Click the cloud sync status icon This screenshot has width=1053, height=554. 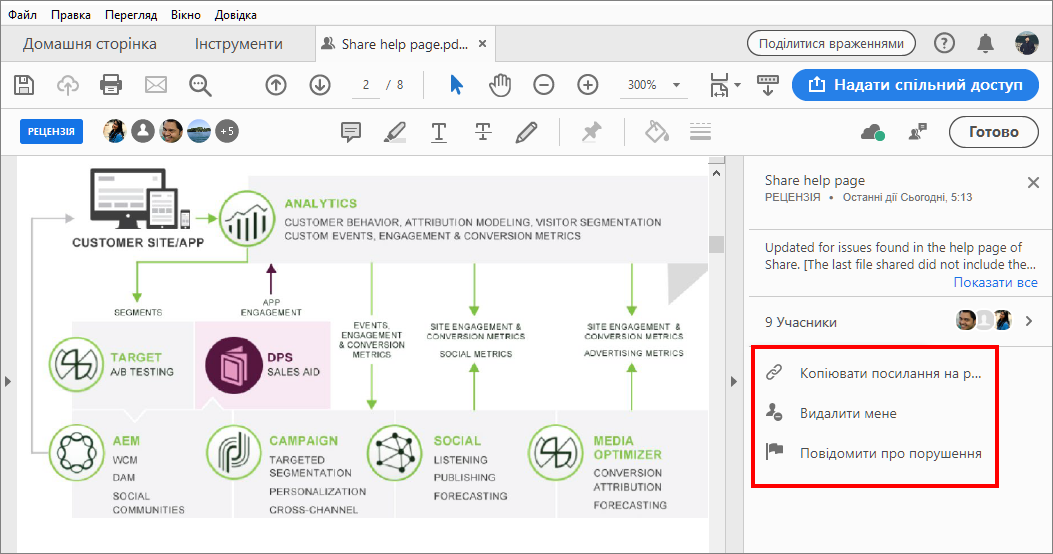(x=872, y=132)
